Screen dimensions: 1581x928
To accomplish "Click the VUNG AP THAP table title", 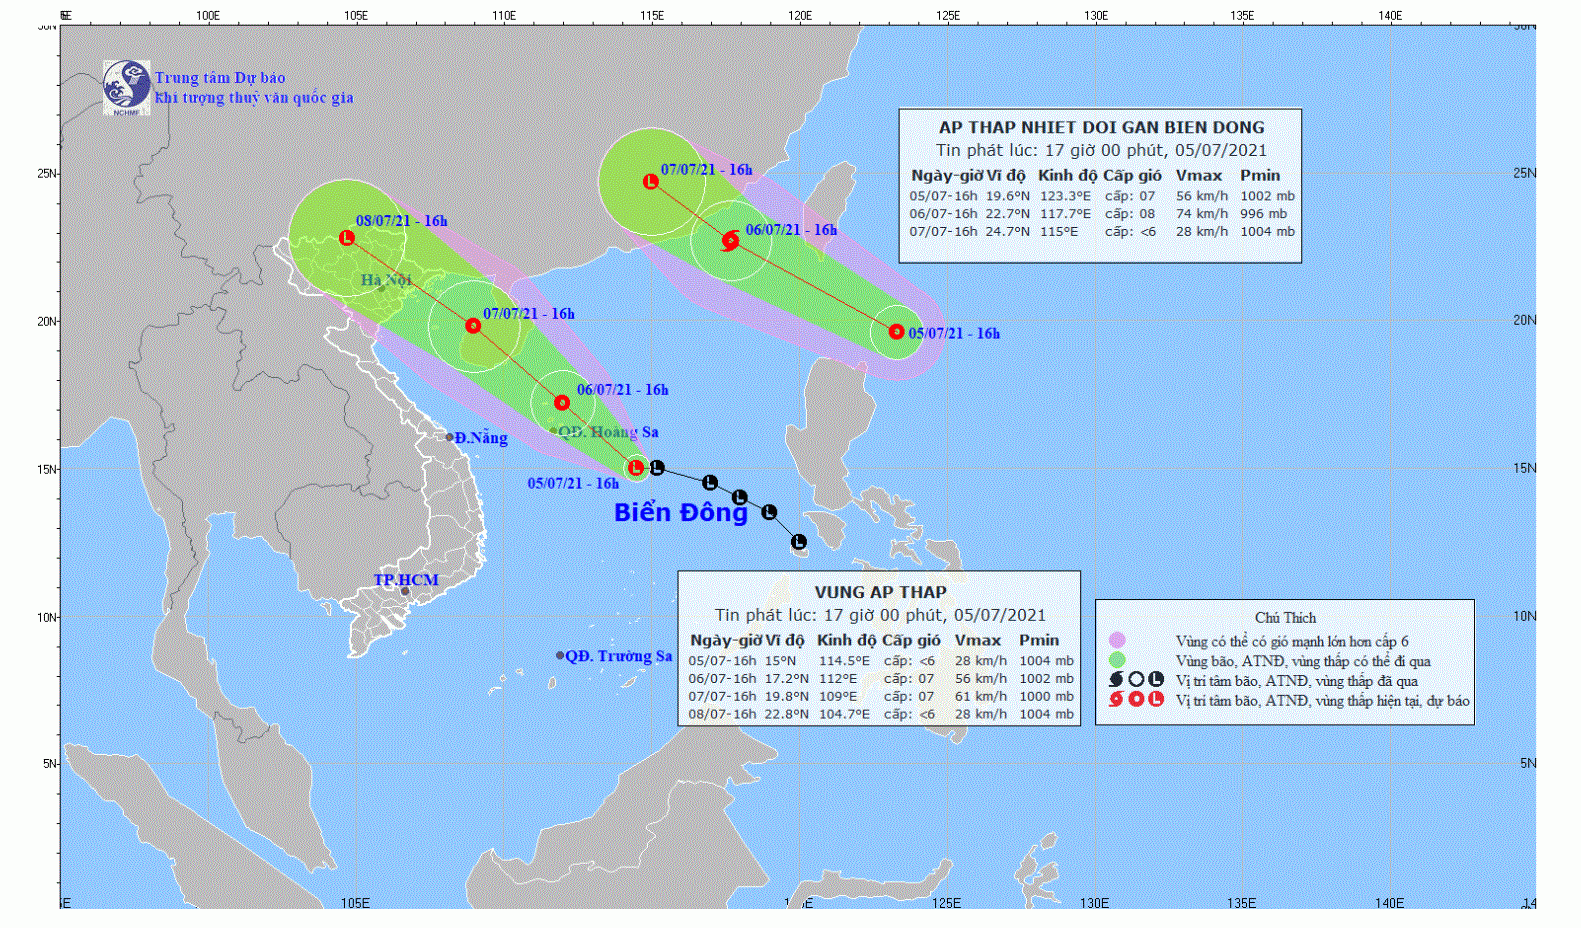I will point(880,592).
